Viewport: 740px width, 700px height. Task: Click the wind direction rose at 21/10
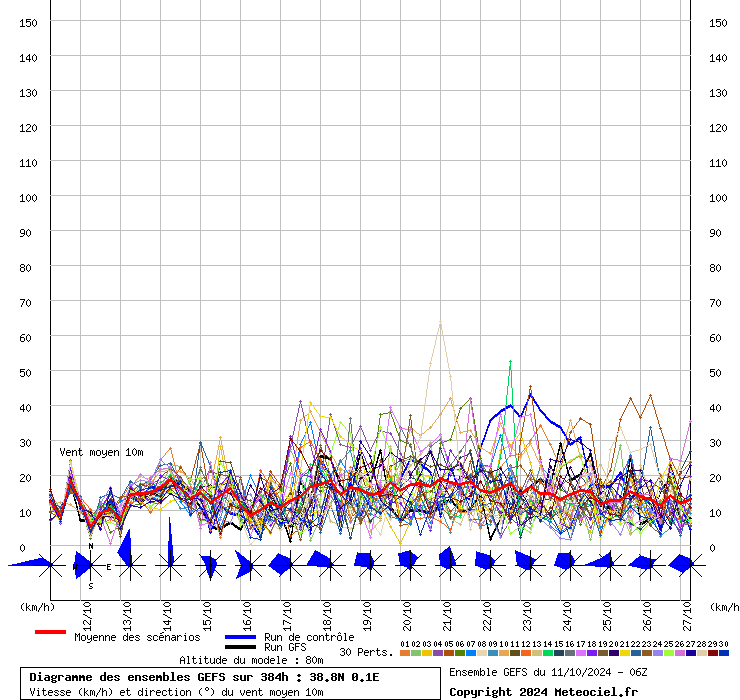point(446,562)
